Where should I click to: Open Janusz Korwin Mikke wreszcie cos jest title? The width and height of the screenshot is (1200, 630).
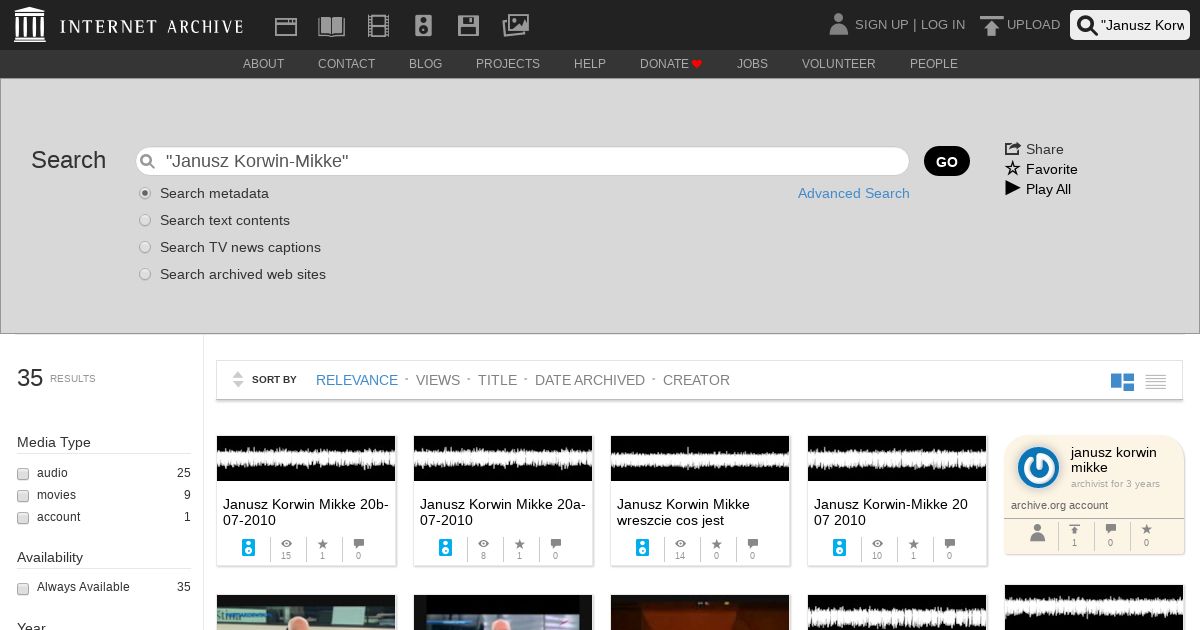coord(683,512)
